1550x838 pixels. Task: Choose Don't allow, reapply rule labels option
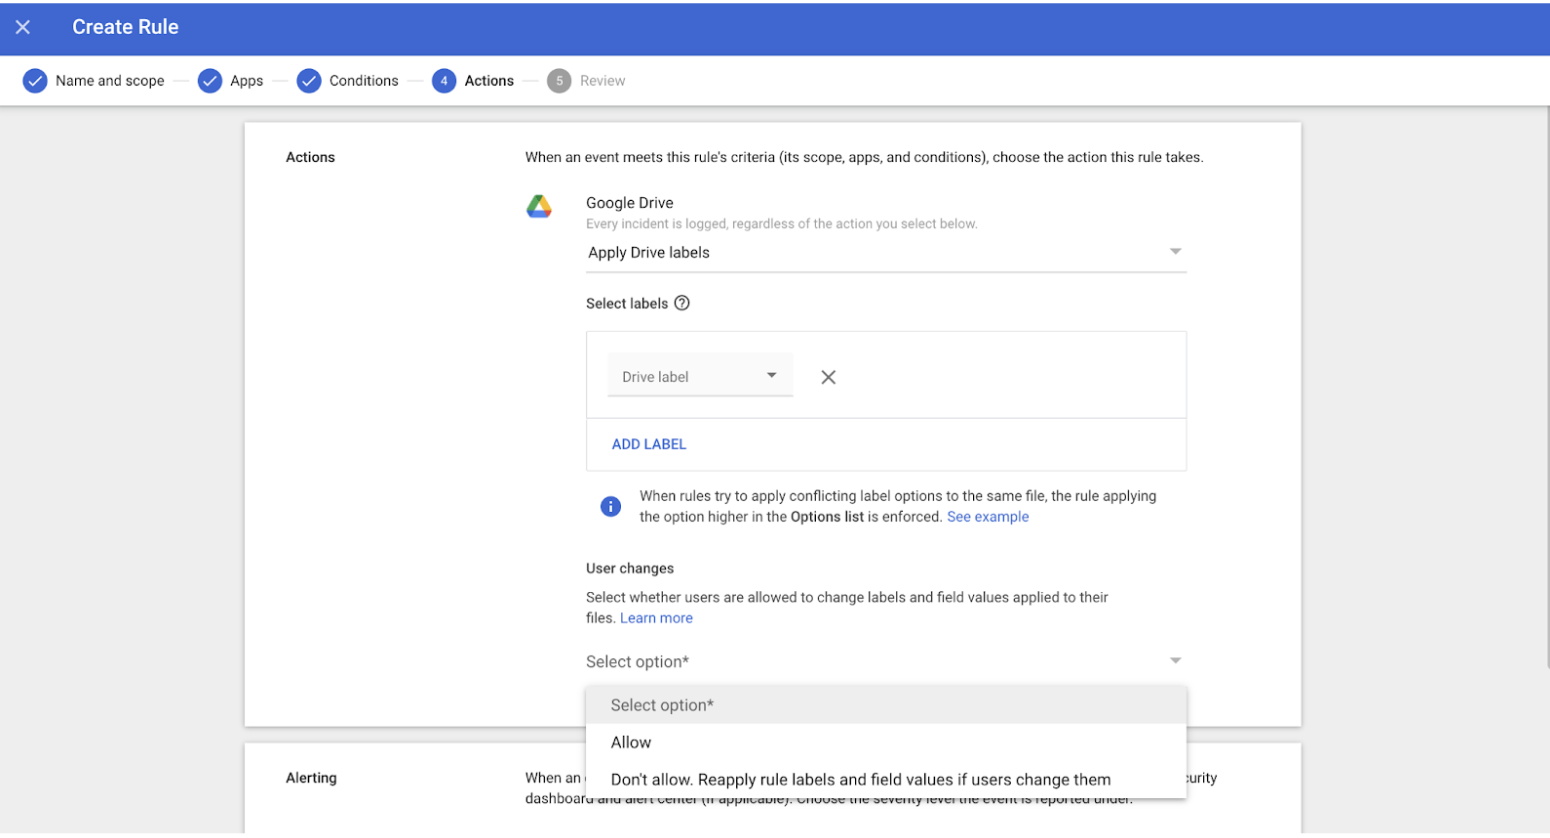click(886, 779)
